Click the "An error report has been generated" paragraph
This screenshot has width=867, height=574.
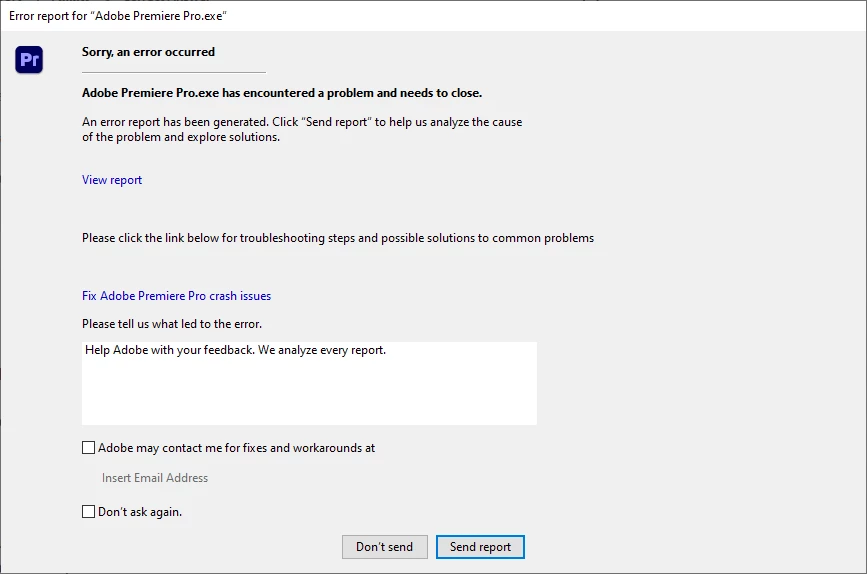[x=302, y=129]
